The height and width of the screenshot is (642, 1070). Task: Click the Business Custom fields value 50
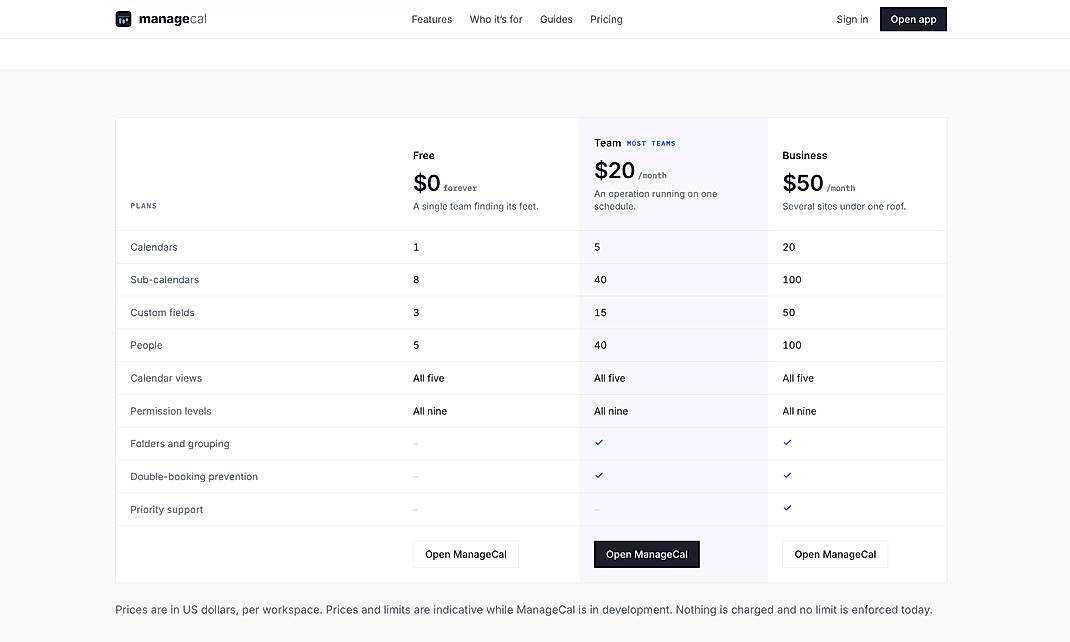[788, 312]
